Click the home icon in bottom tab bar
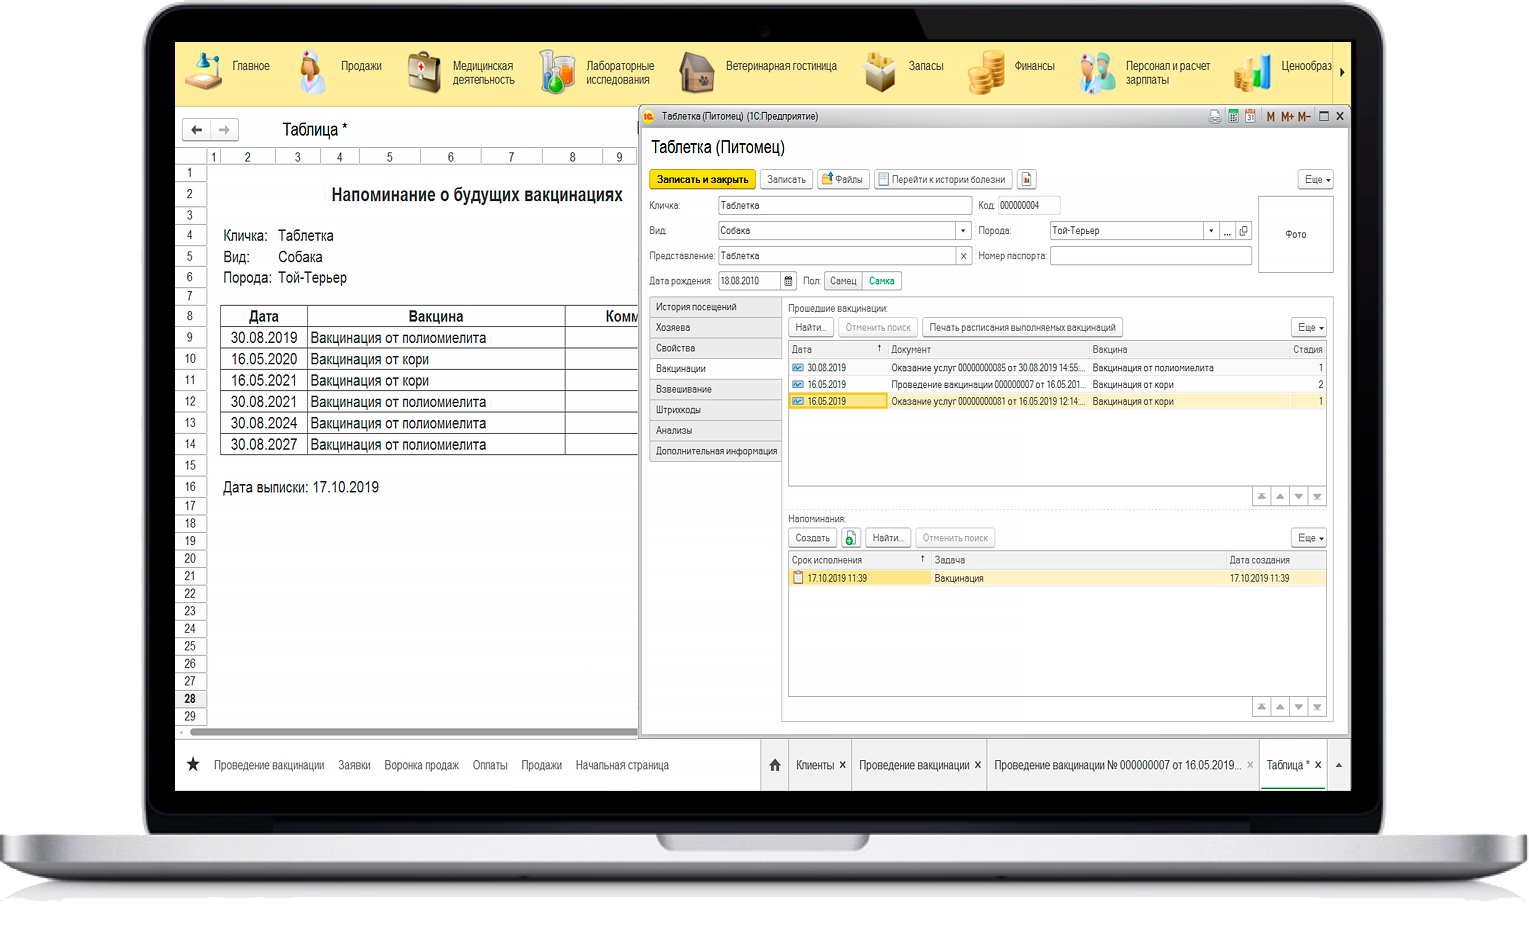The width and height of the screenshot is (1529, 936). (775, 765)
